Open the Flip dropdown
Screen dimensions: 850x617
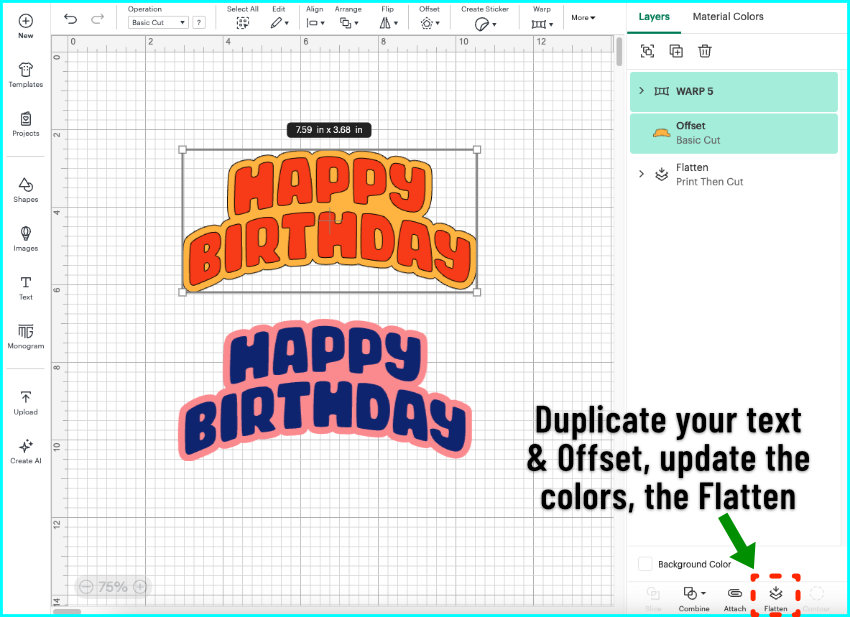point(388,23)
